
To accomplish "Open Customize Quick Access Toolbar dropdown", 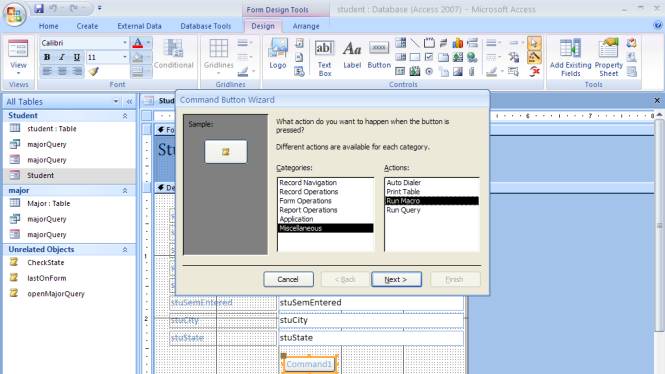I will pyautogui.click(x=99, y=8).
